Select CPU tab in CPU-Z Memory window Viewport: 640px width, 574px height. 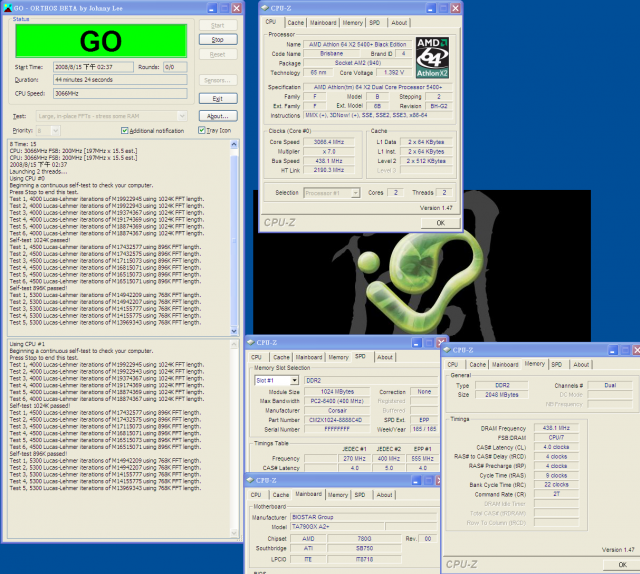click(x=453, y=365)
